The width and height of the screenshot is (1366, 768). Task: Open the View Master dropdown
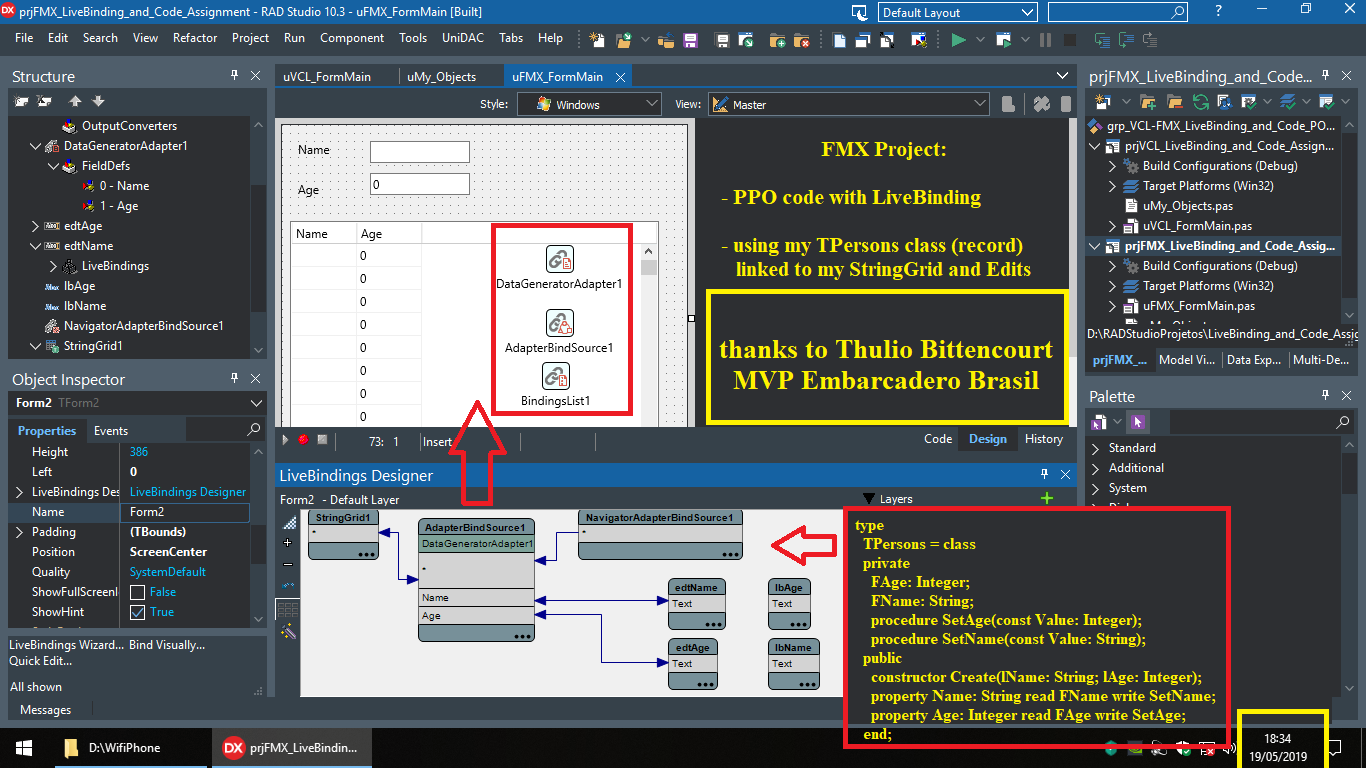click(980, 104)
